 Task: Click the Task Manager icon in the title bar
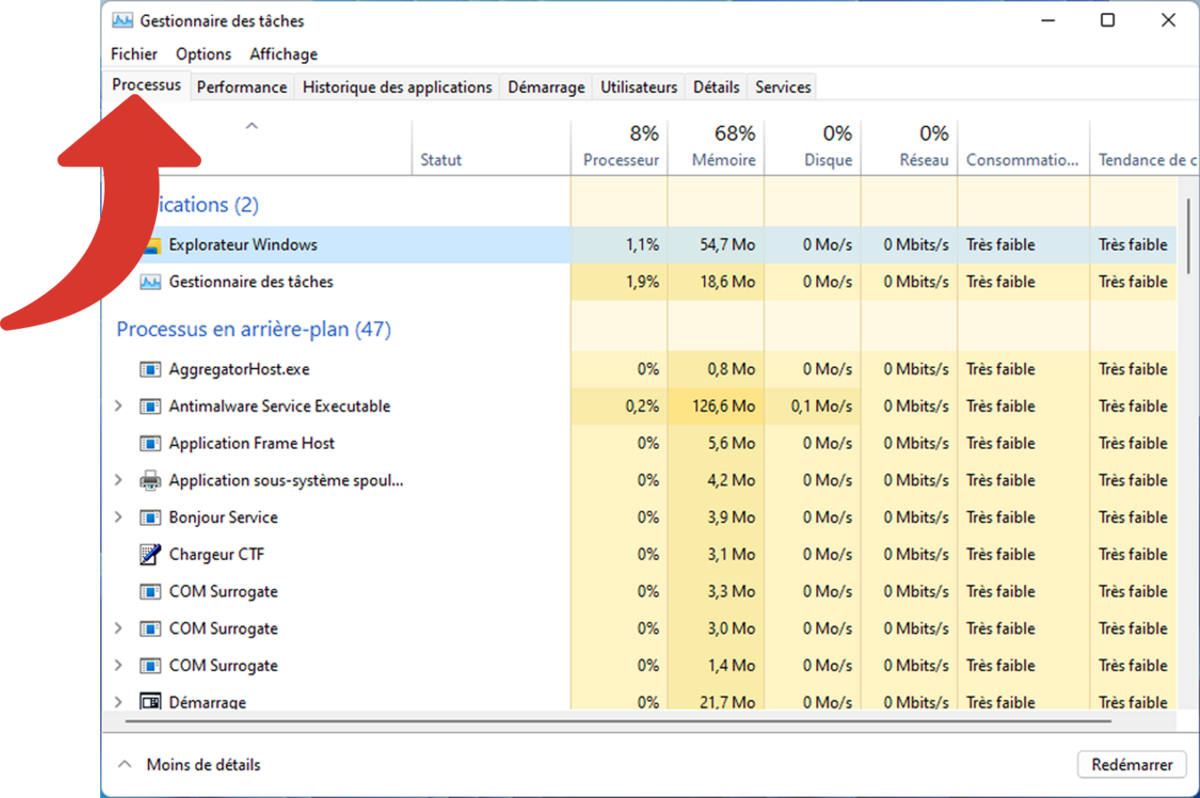click(x=123, y=20)
